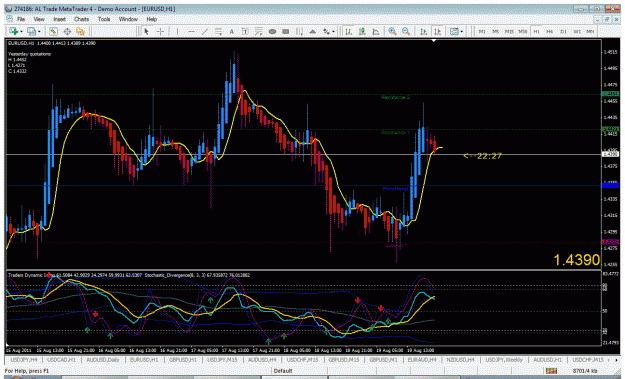Image resolution: width=625 pixels, height=379 pixels.
Task: Switch chart to Line Chart view
Action: click(x=376, y=31)
